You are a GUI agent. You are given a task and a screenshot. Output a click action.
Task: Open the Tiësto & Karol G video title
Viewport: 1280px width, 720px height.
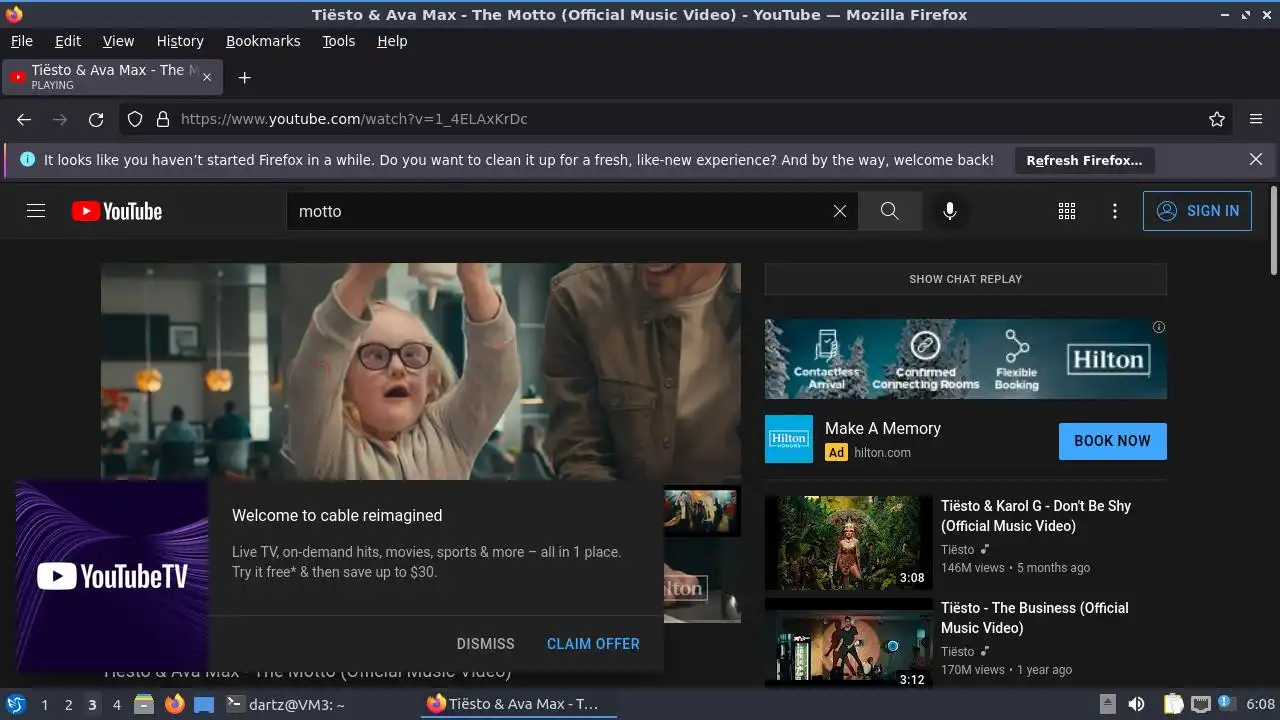pos(1036,516)
